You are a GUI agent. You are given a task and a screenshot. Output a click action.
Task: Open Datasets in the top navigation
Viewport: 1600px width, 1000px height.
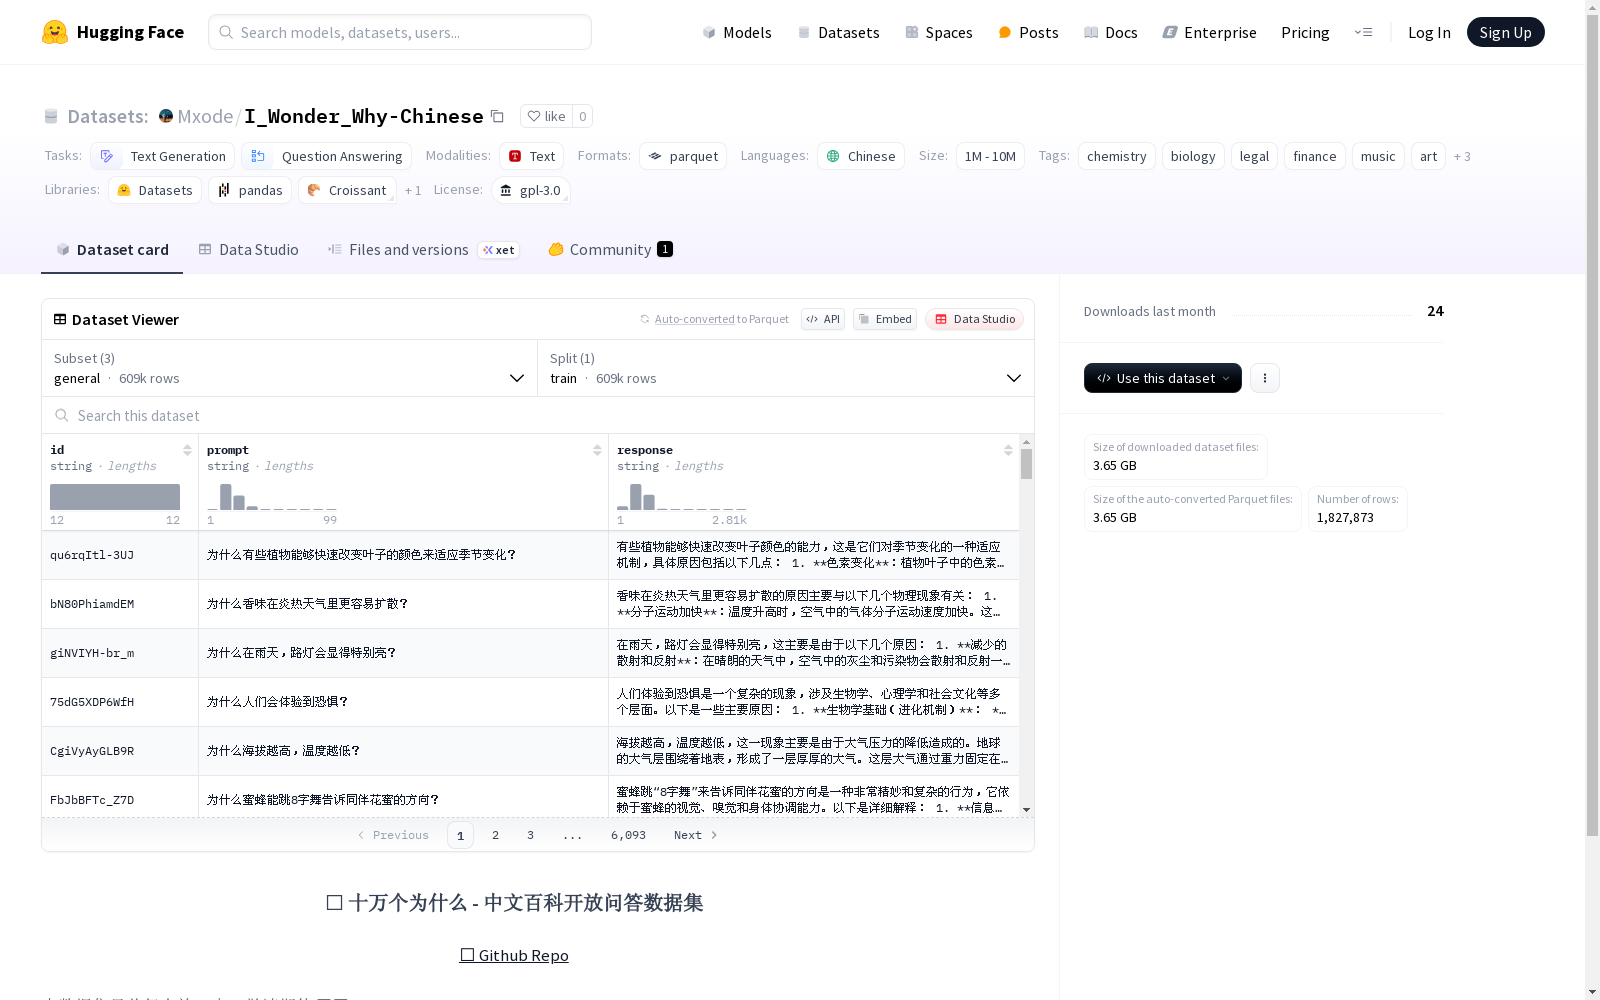point(838,32)
